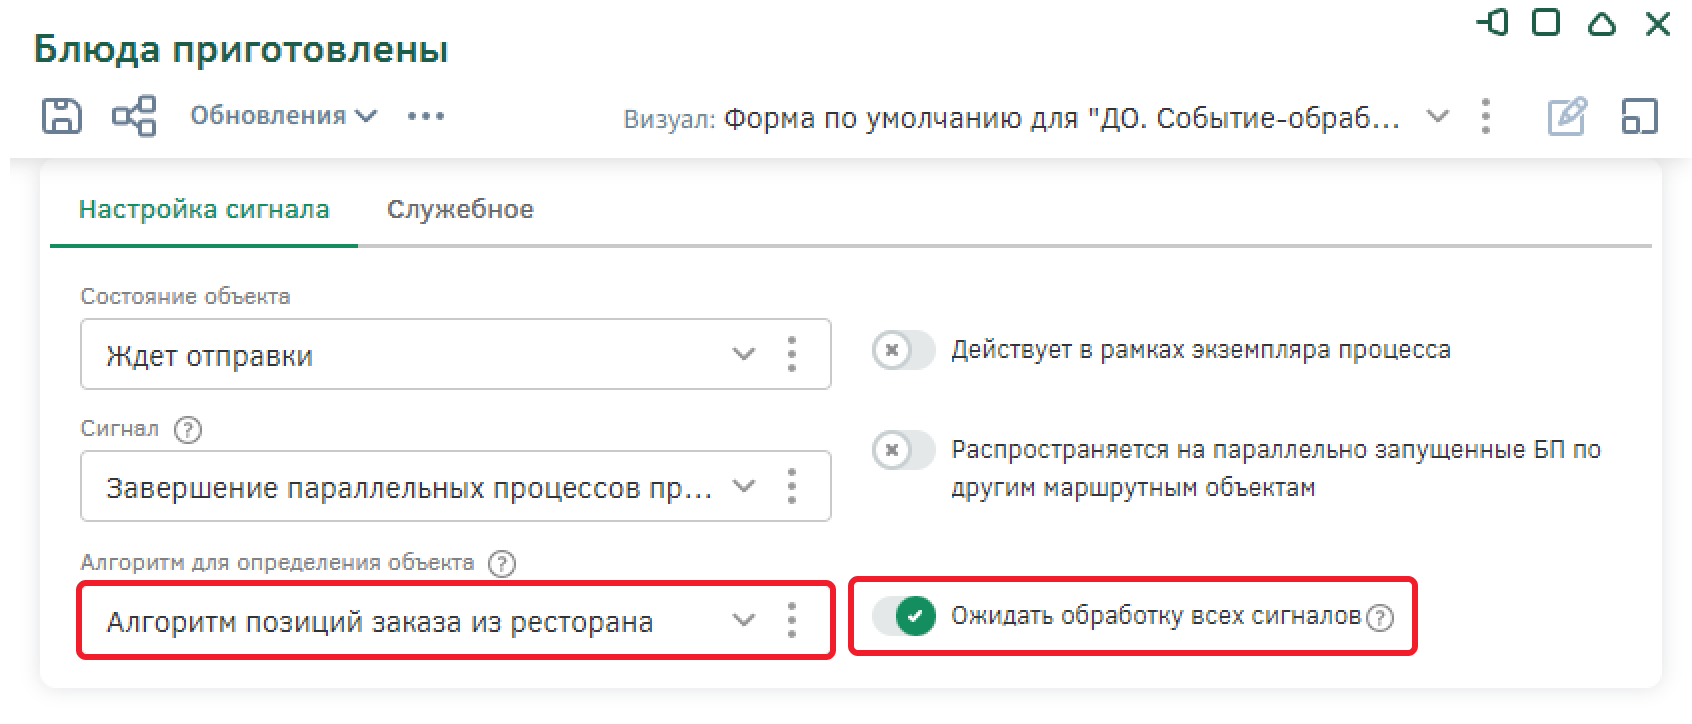Switch to the Служебное tab
The width and height of the screenshot is (1692, 724).
tap(460, 210)
